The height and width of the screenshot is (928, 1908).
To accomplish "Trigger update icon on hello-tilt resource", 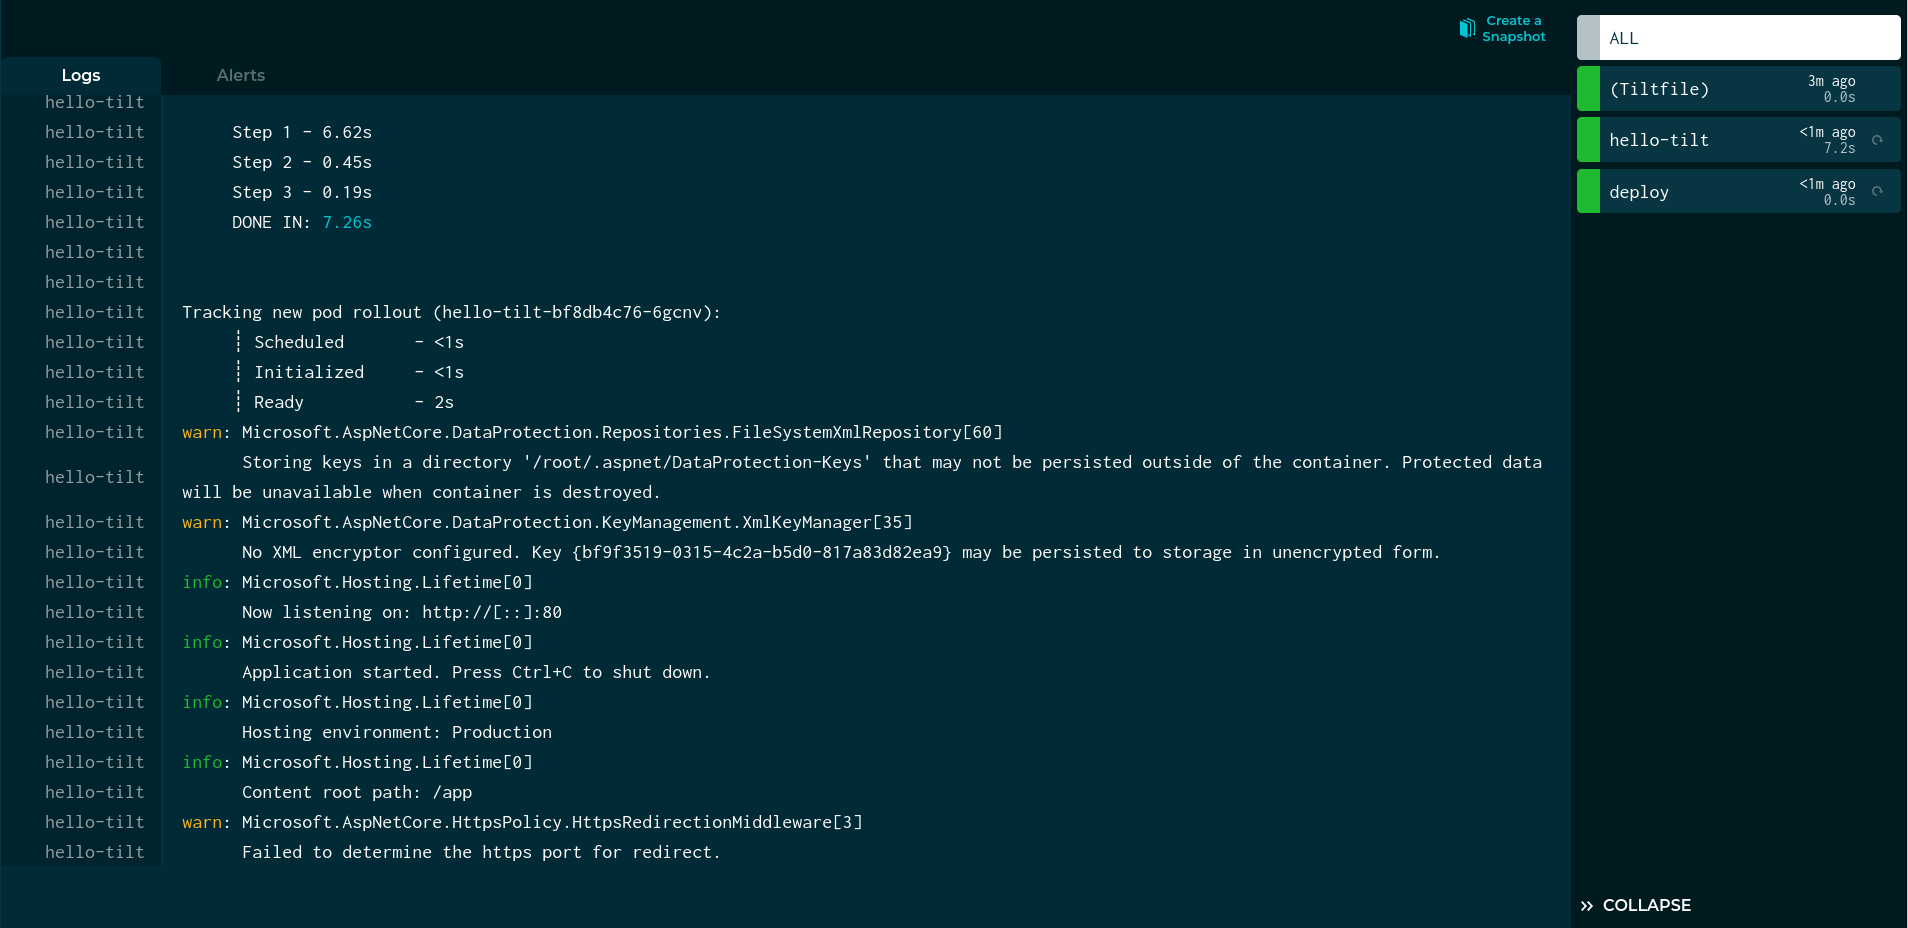I will pyautogui.click(x=1877, y=140).
